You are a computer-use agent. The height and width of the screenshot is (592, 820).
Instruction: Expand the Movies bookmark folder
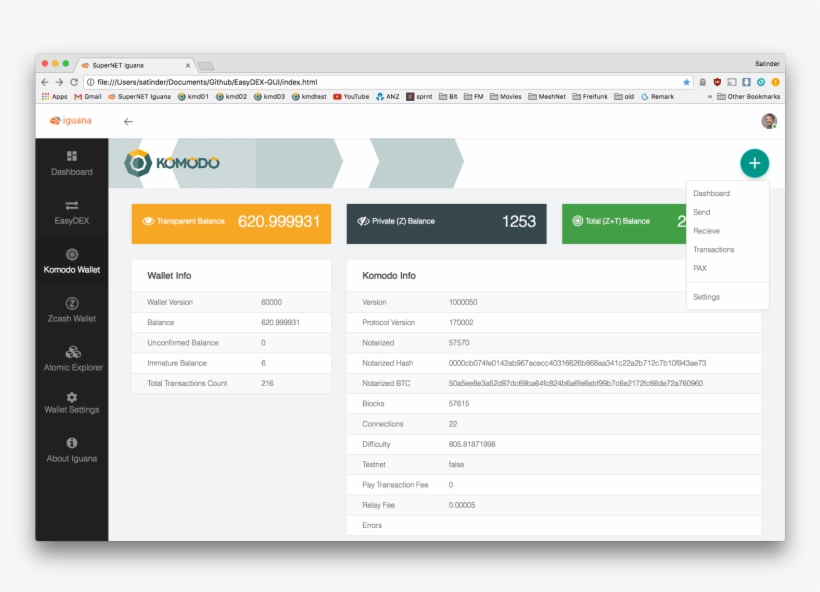tap(505, 97)
